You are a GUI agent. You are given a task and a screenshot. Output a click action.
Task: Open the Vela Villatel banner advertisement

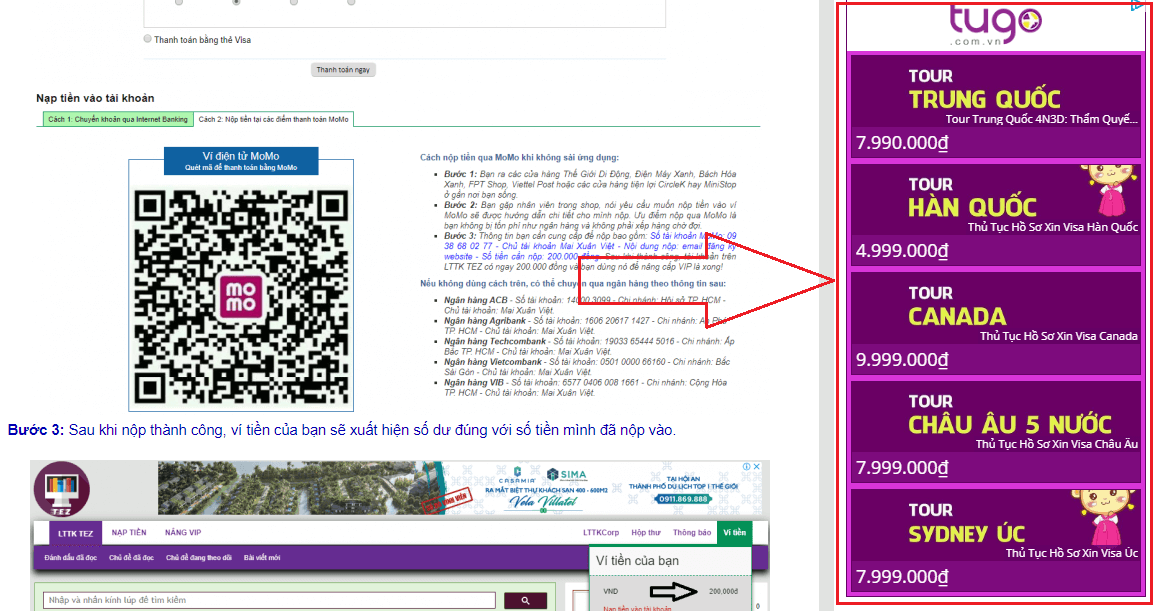459,489
